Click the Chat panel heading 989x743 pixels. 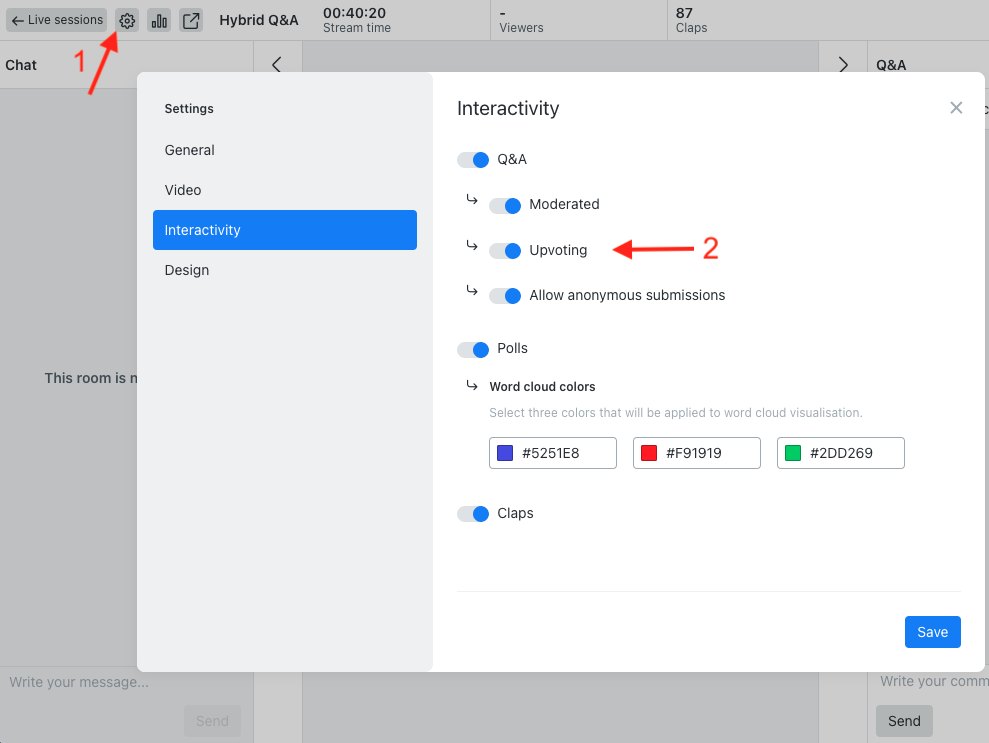tap(21, 65)
